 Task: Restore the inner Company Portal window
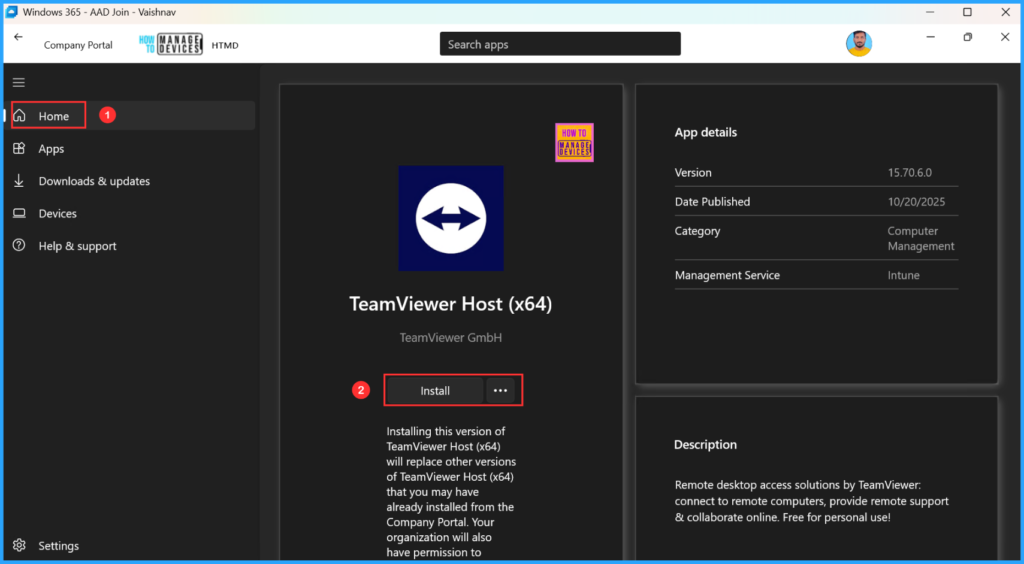968,37
